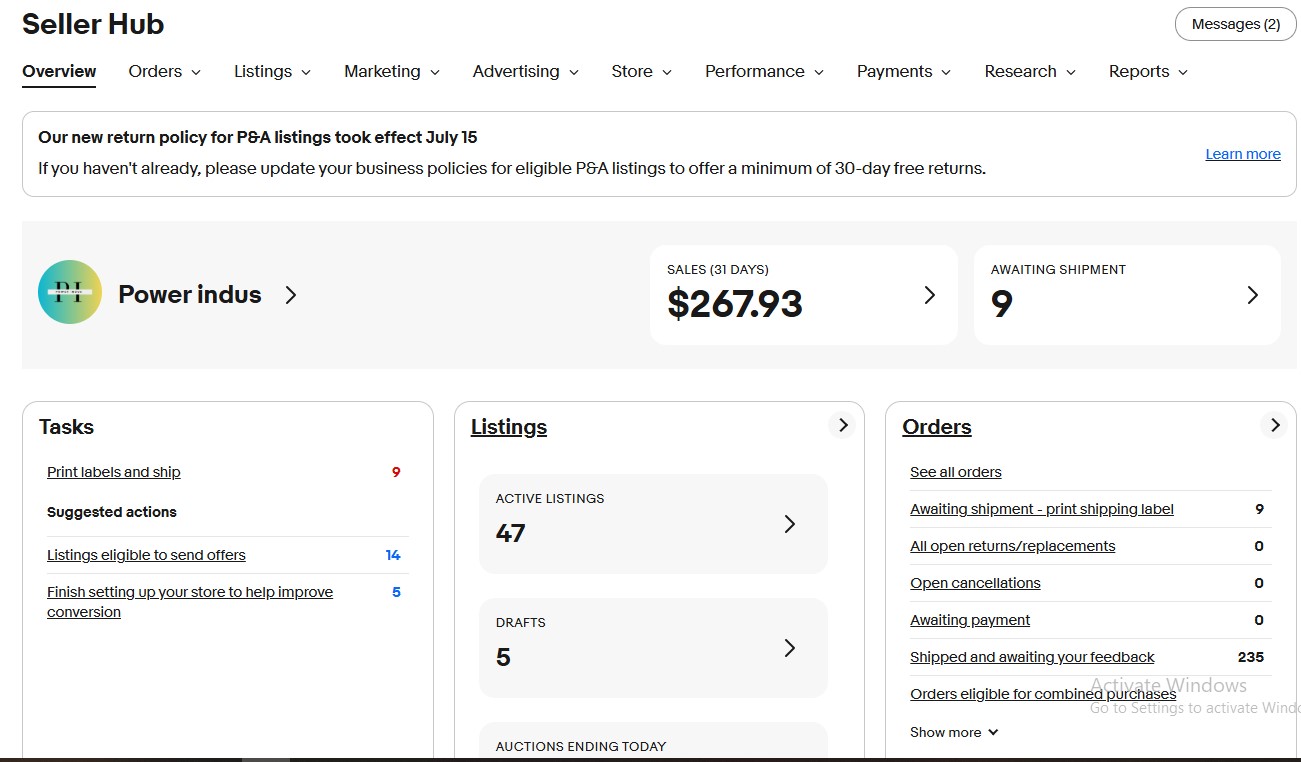Click the Messages (2) button
The image size is (1301, 762).
[1235, 24]
